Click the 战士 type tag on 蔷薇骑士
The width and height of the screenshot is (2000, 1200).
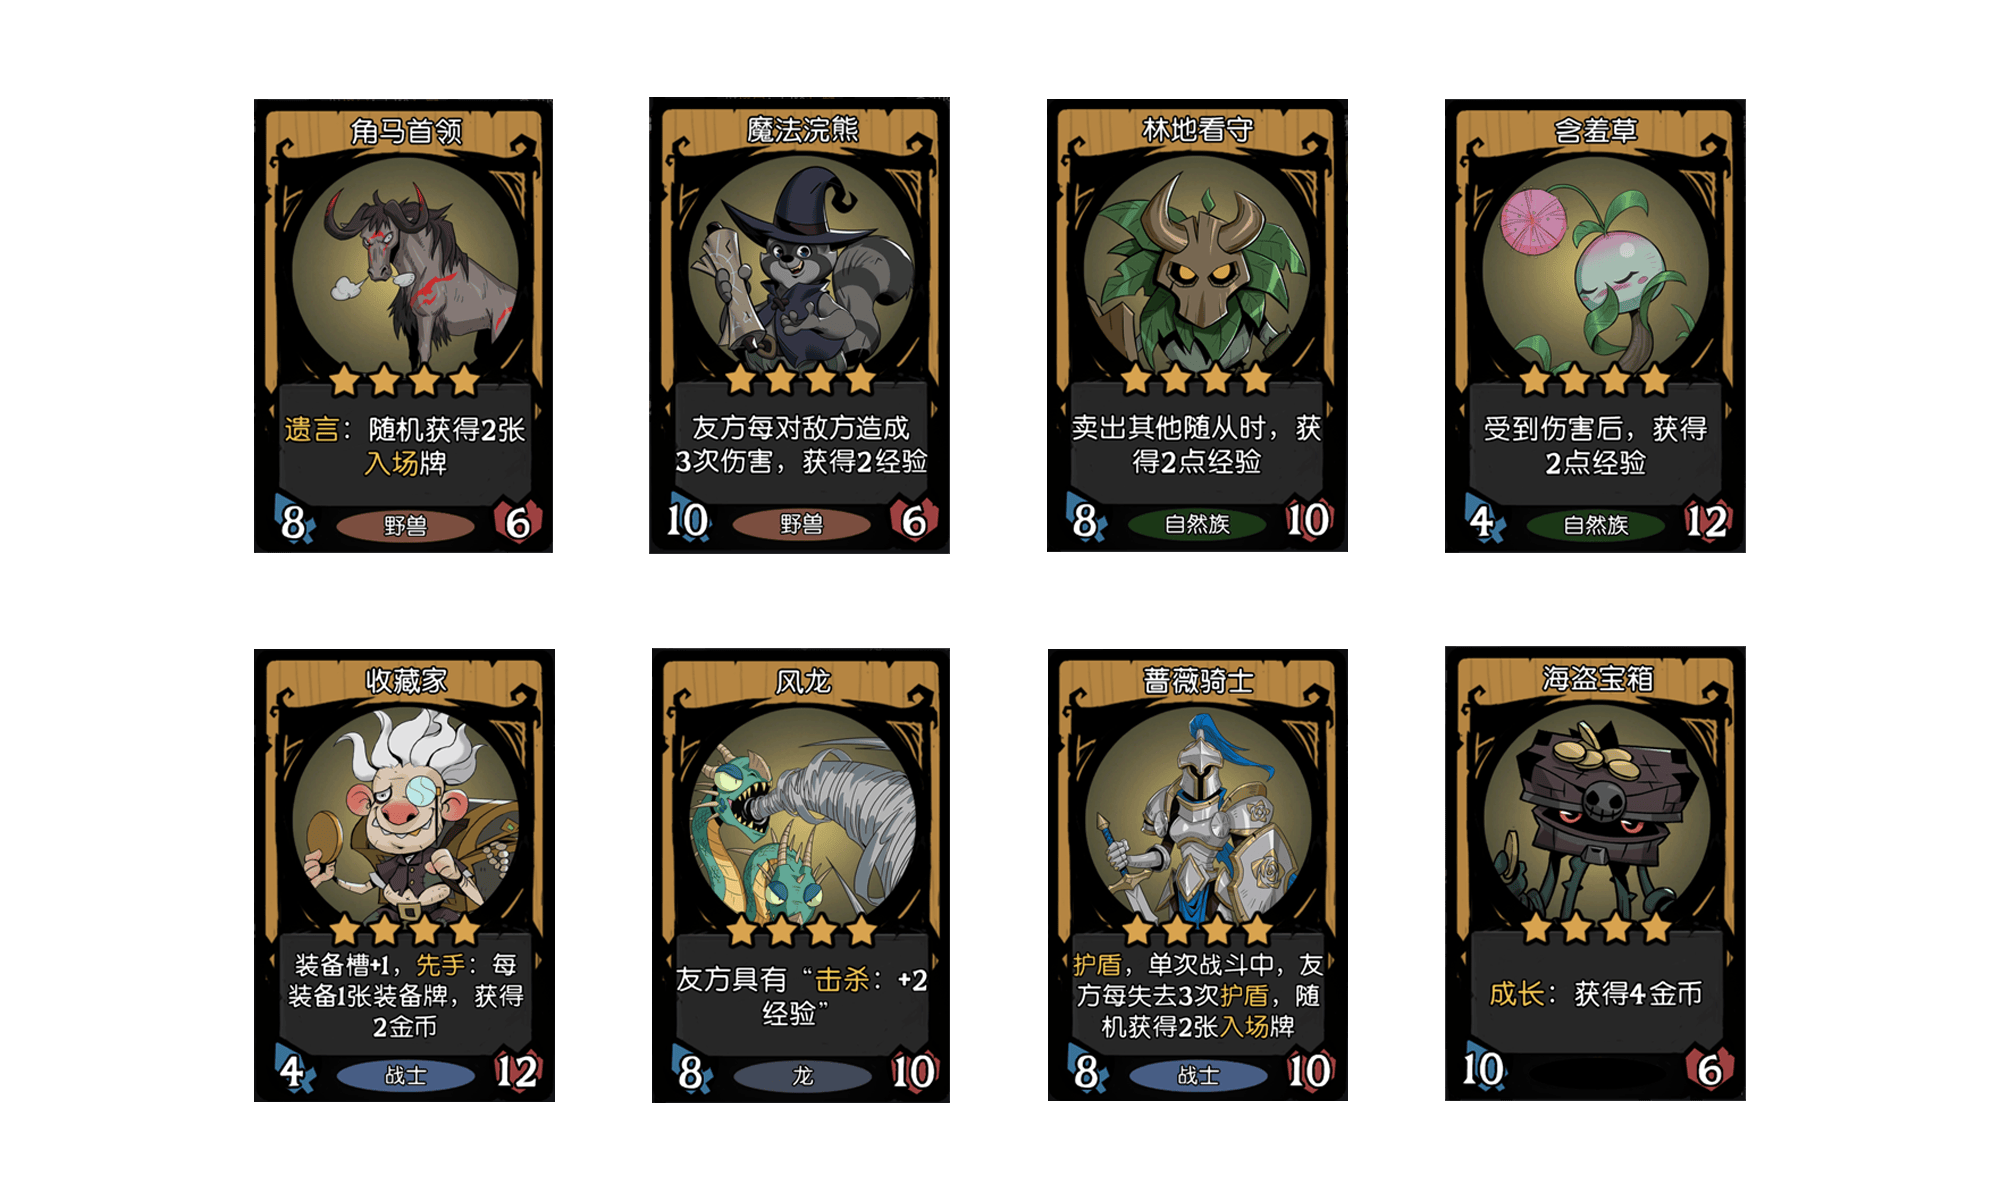(x=1198, y=1075)
